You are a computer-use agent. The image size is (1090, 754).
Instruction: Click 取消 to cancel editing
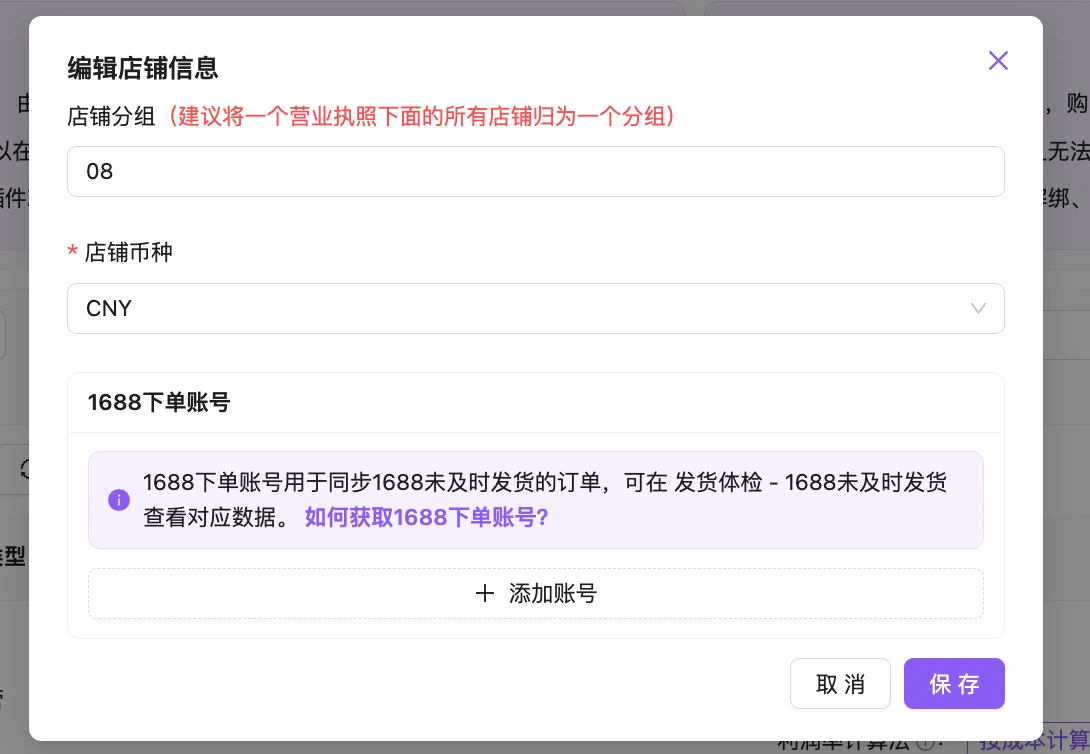pyautogui.click(x=840, y=684)
